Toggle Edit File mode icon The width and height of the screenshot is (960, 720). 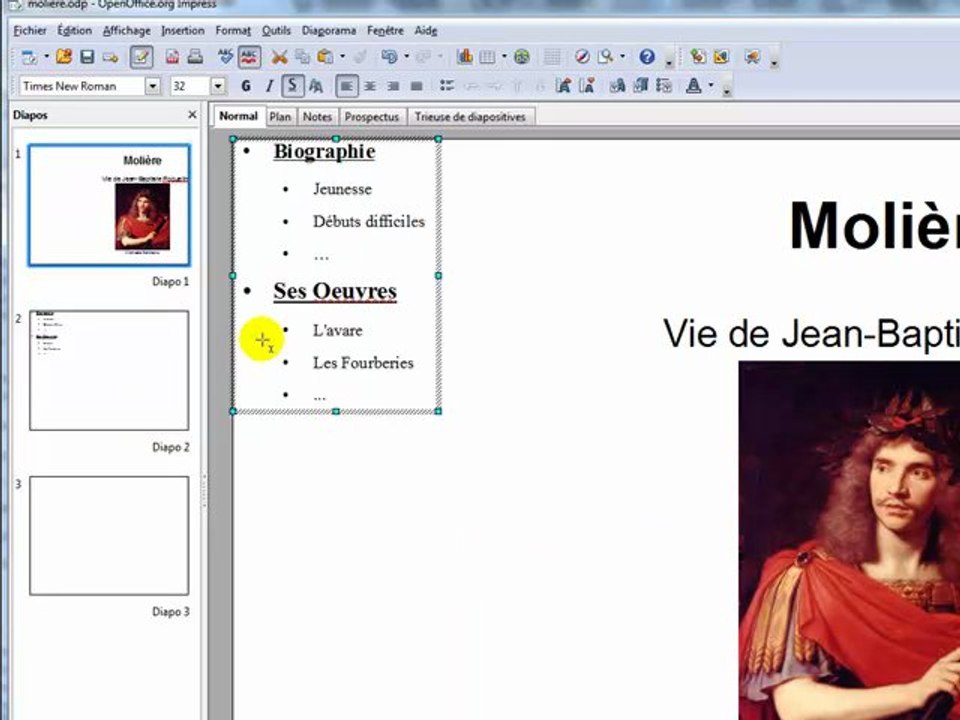coord(141,58)
